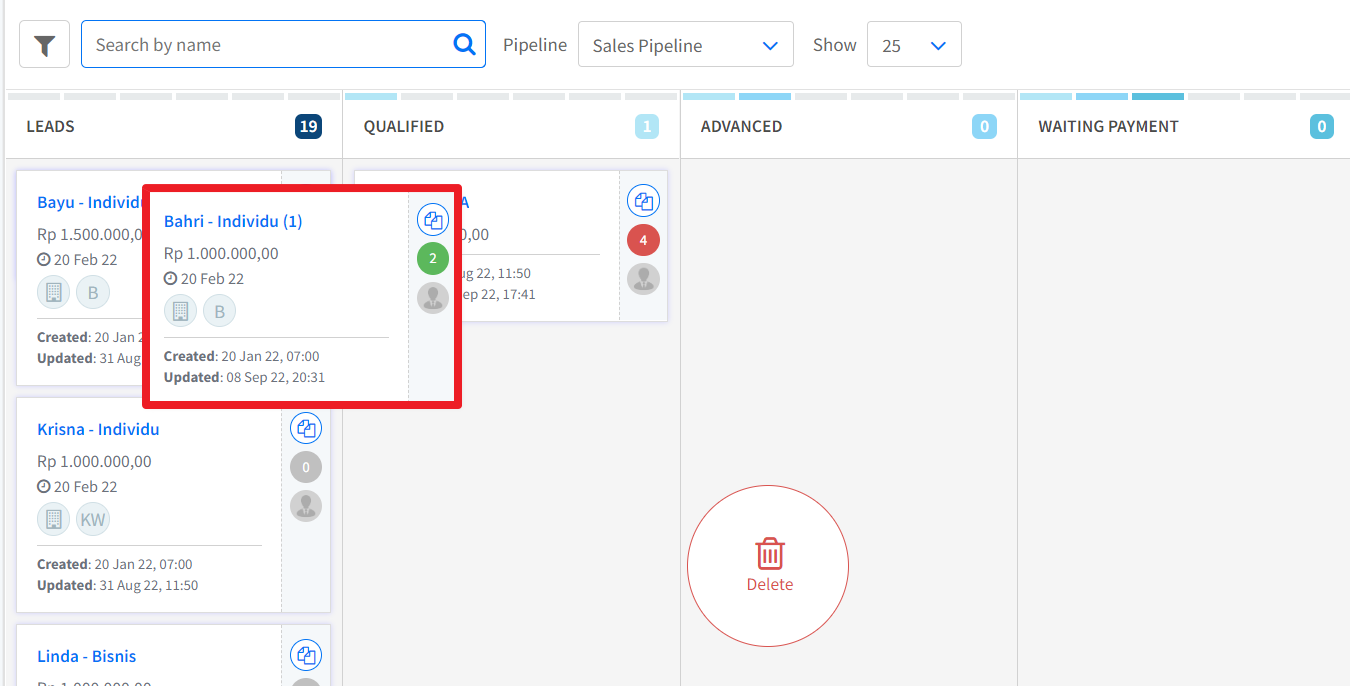Click company building icon on Krisna card
Viewport: 1350px width, 686px height.
pos(54,519)
